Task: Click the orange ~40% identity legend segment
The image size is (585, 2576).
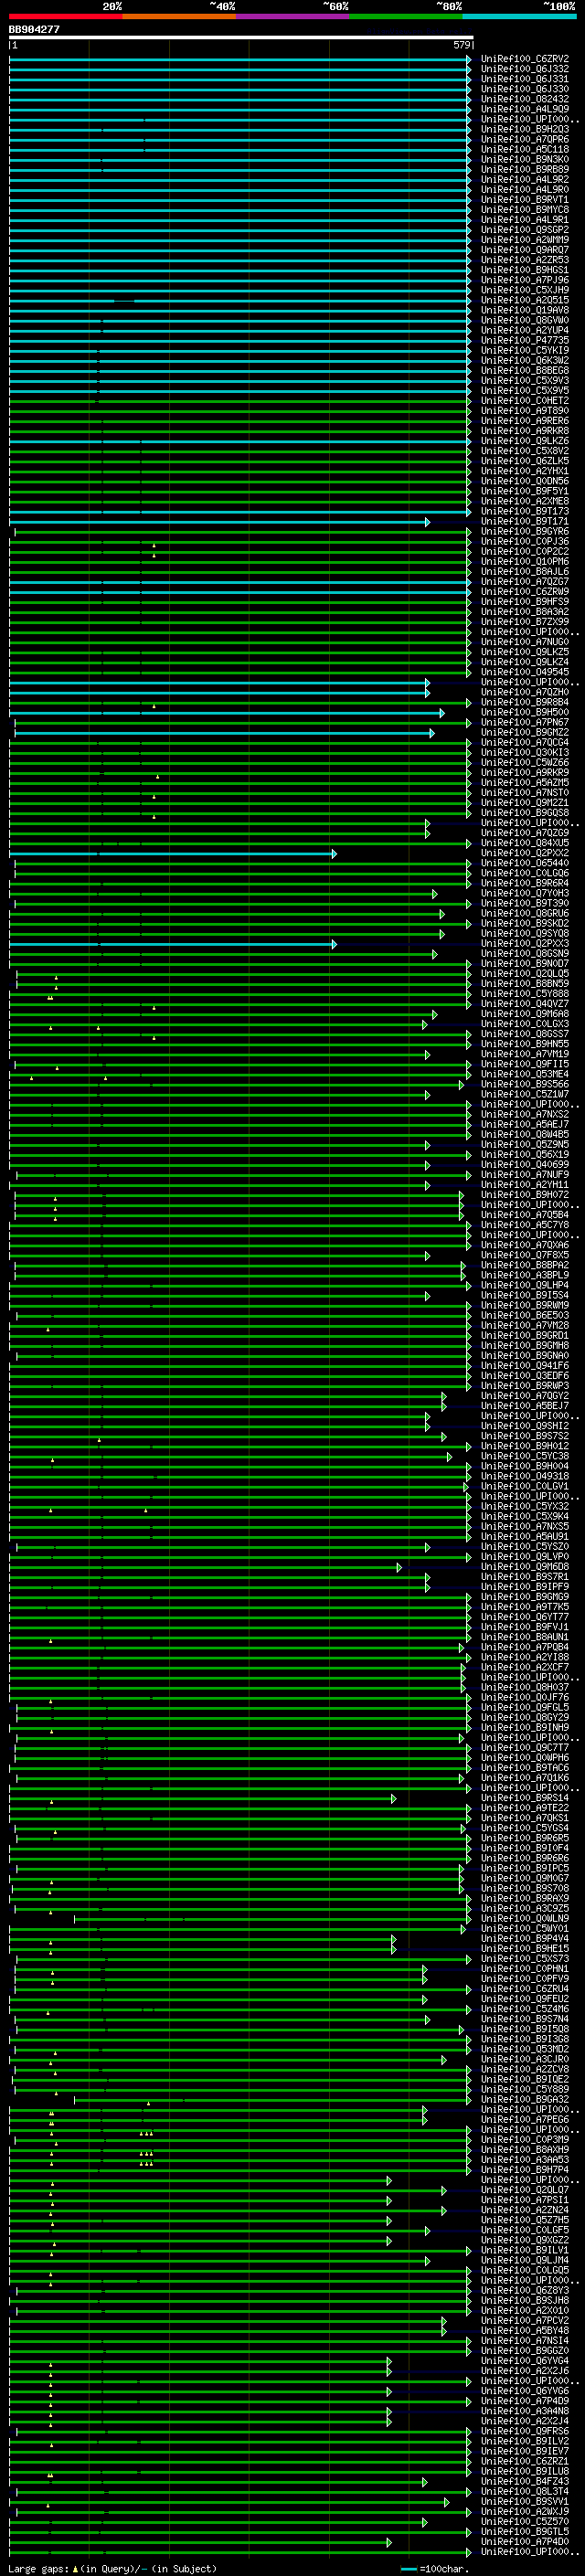Action: click(x=179, y=16)
